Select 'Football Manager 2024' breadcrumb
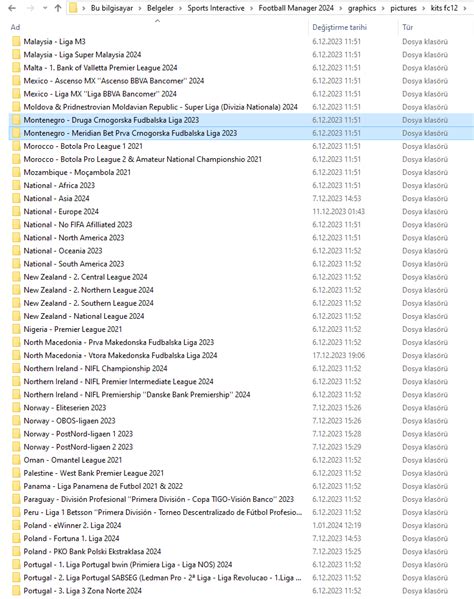 click(x=296, y=8)
